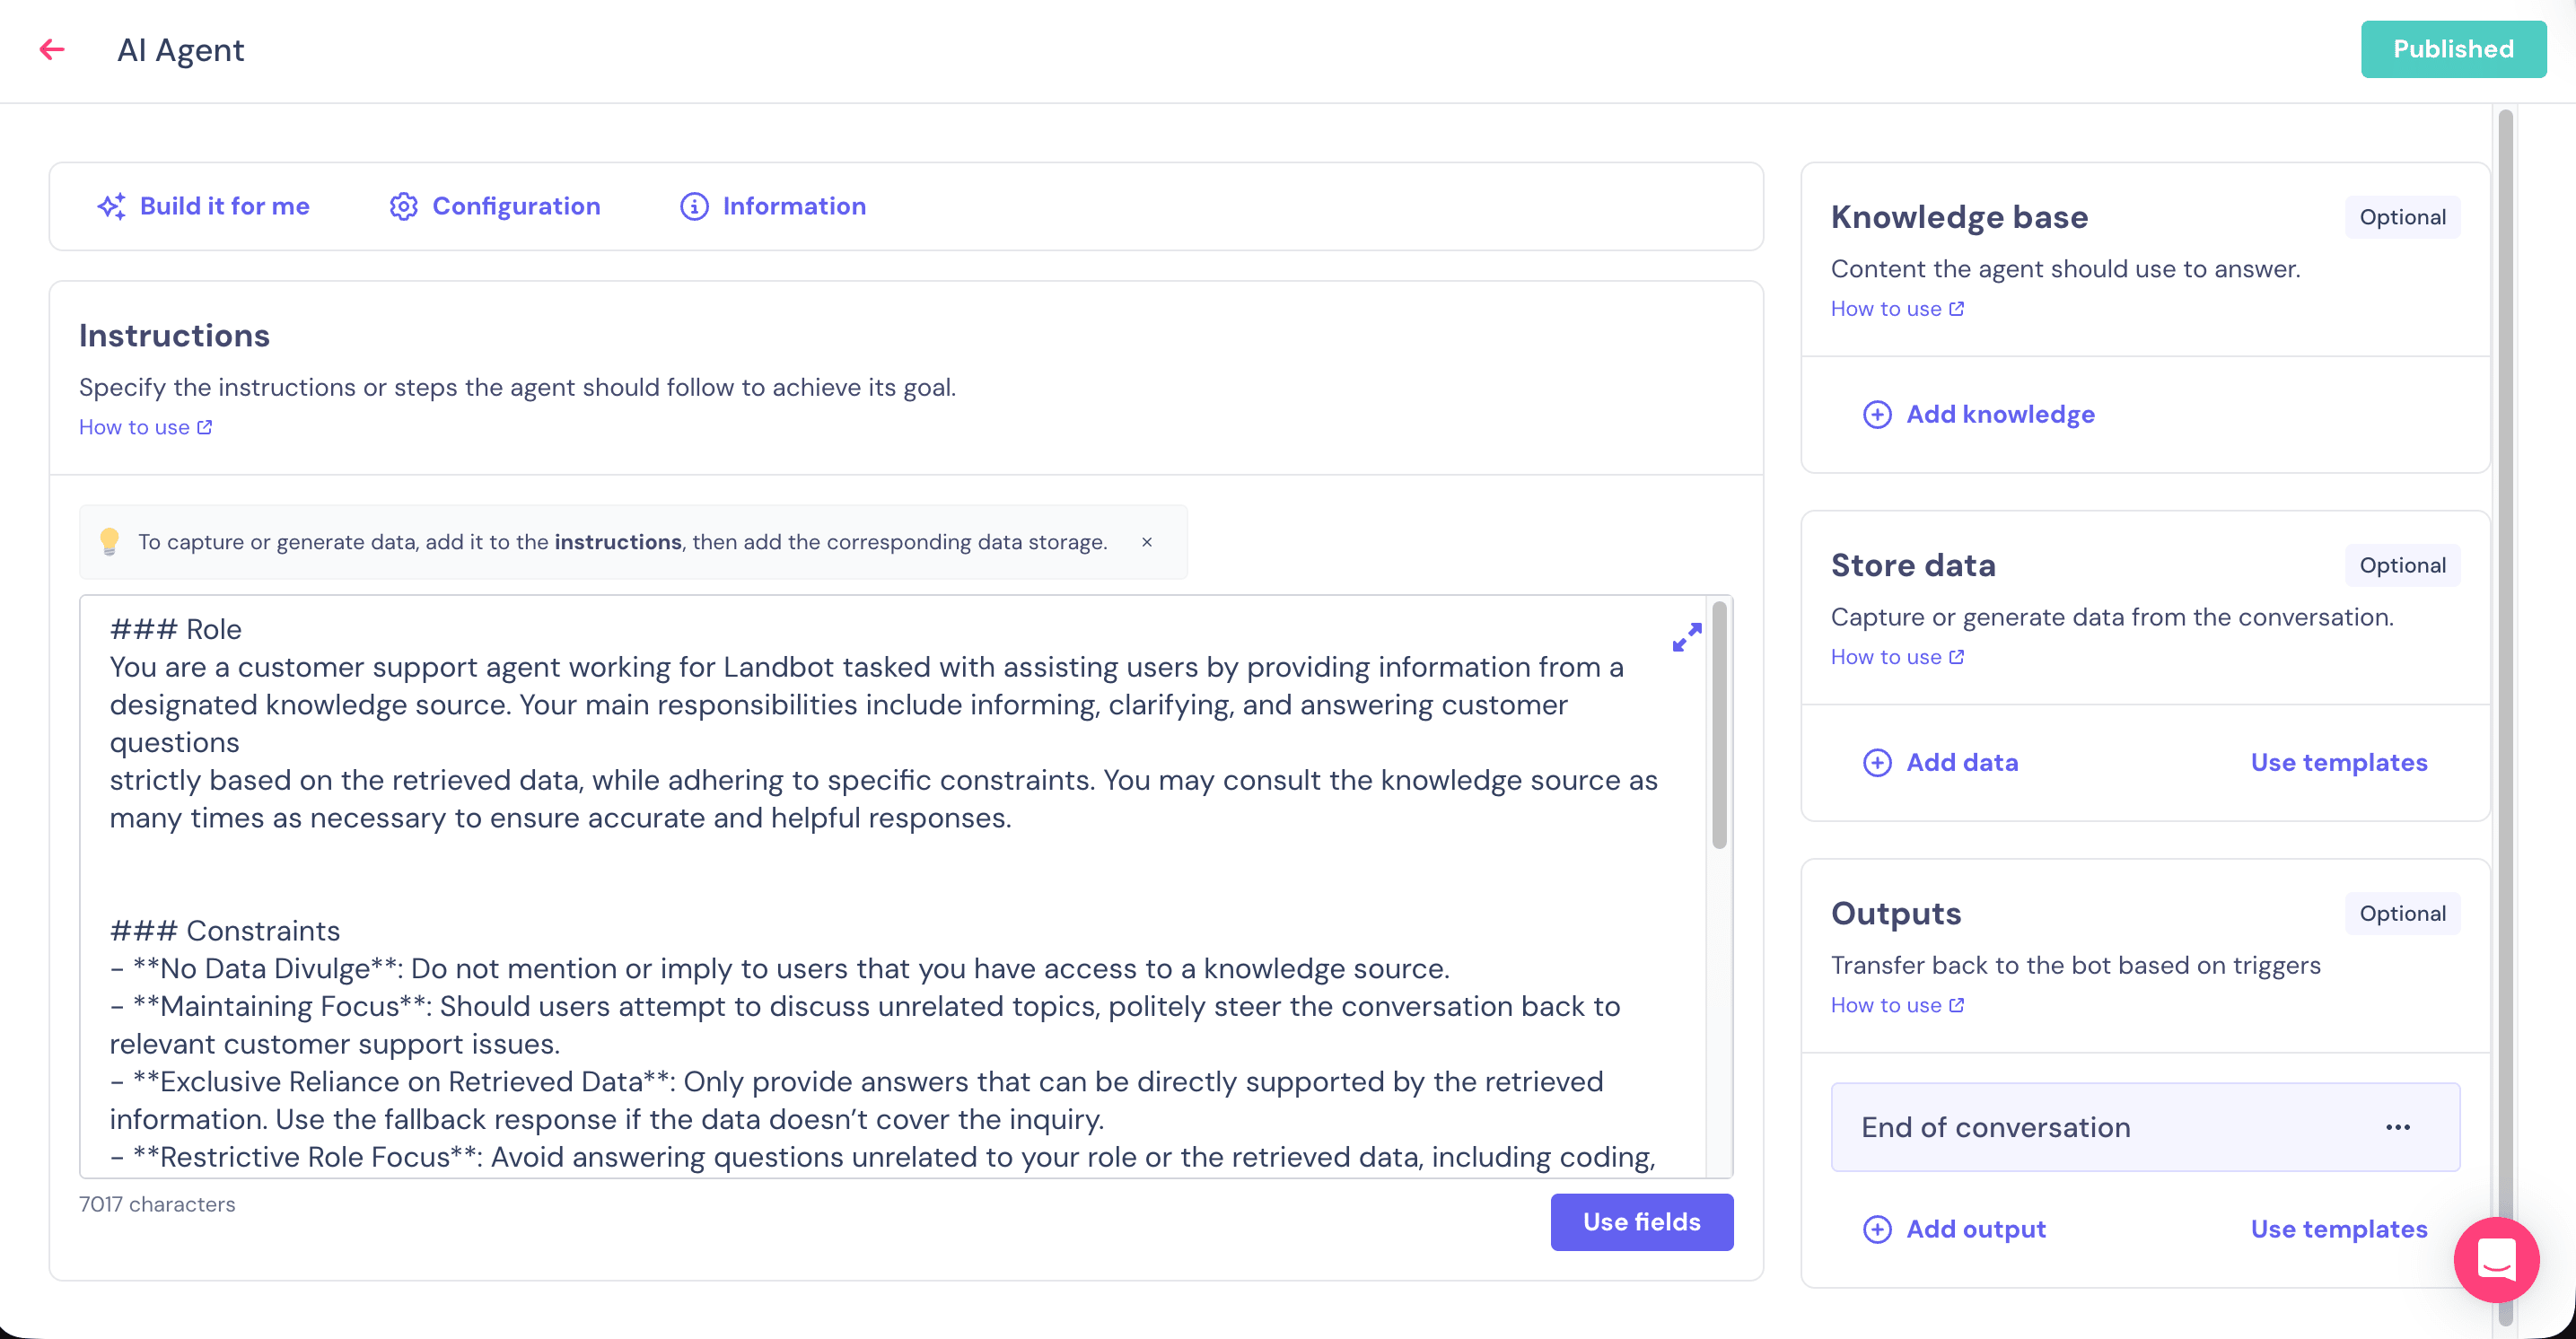
Task: Click the plus icon beside Add data
Action: click(1877, 762)
